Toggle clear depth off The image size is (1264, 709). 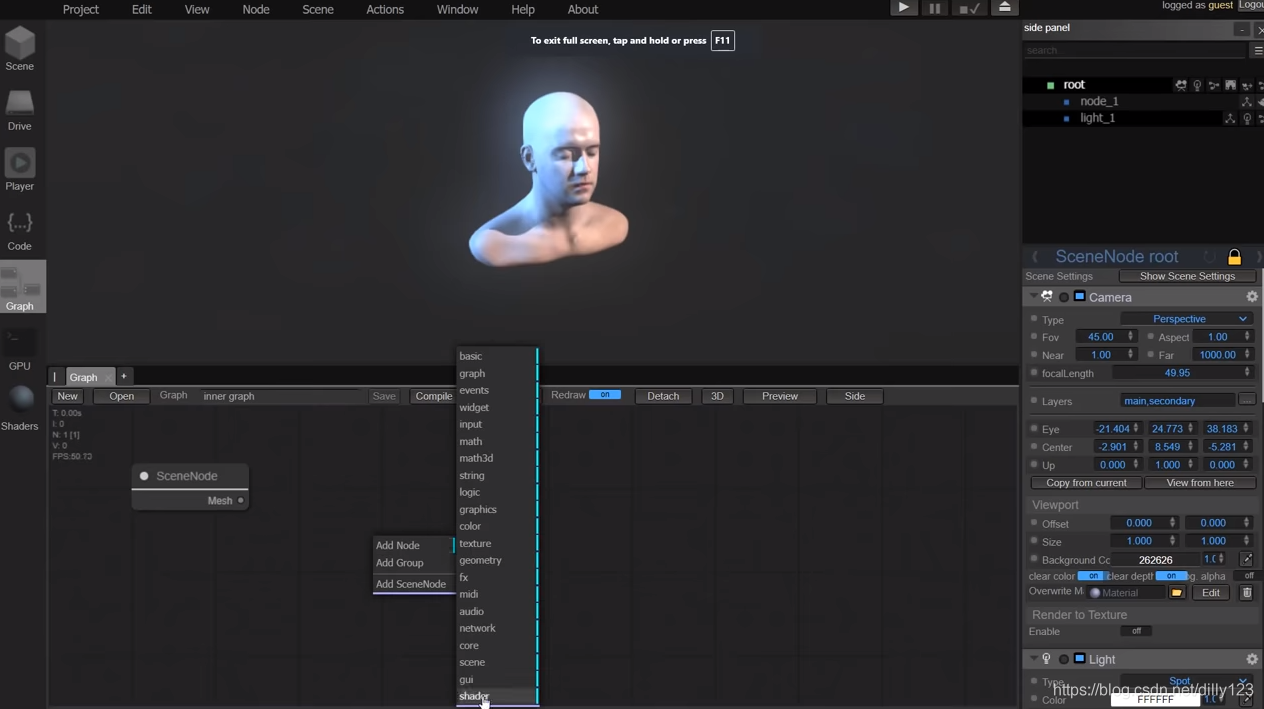click(x=1171, y=575)
